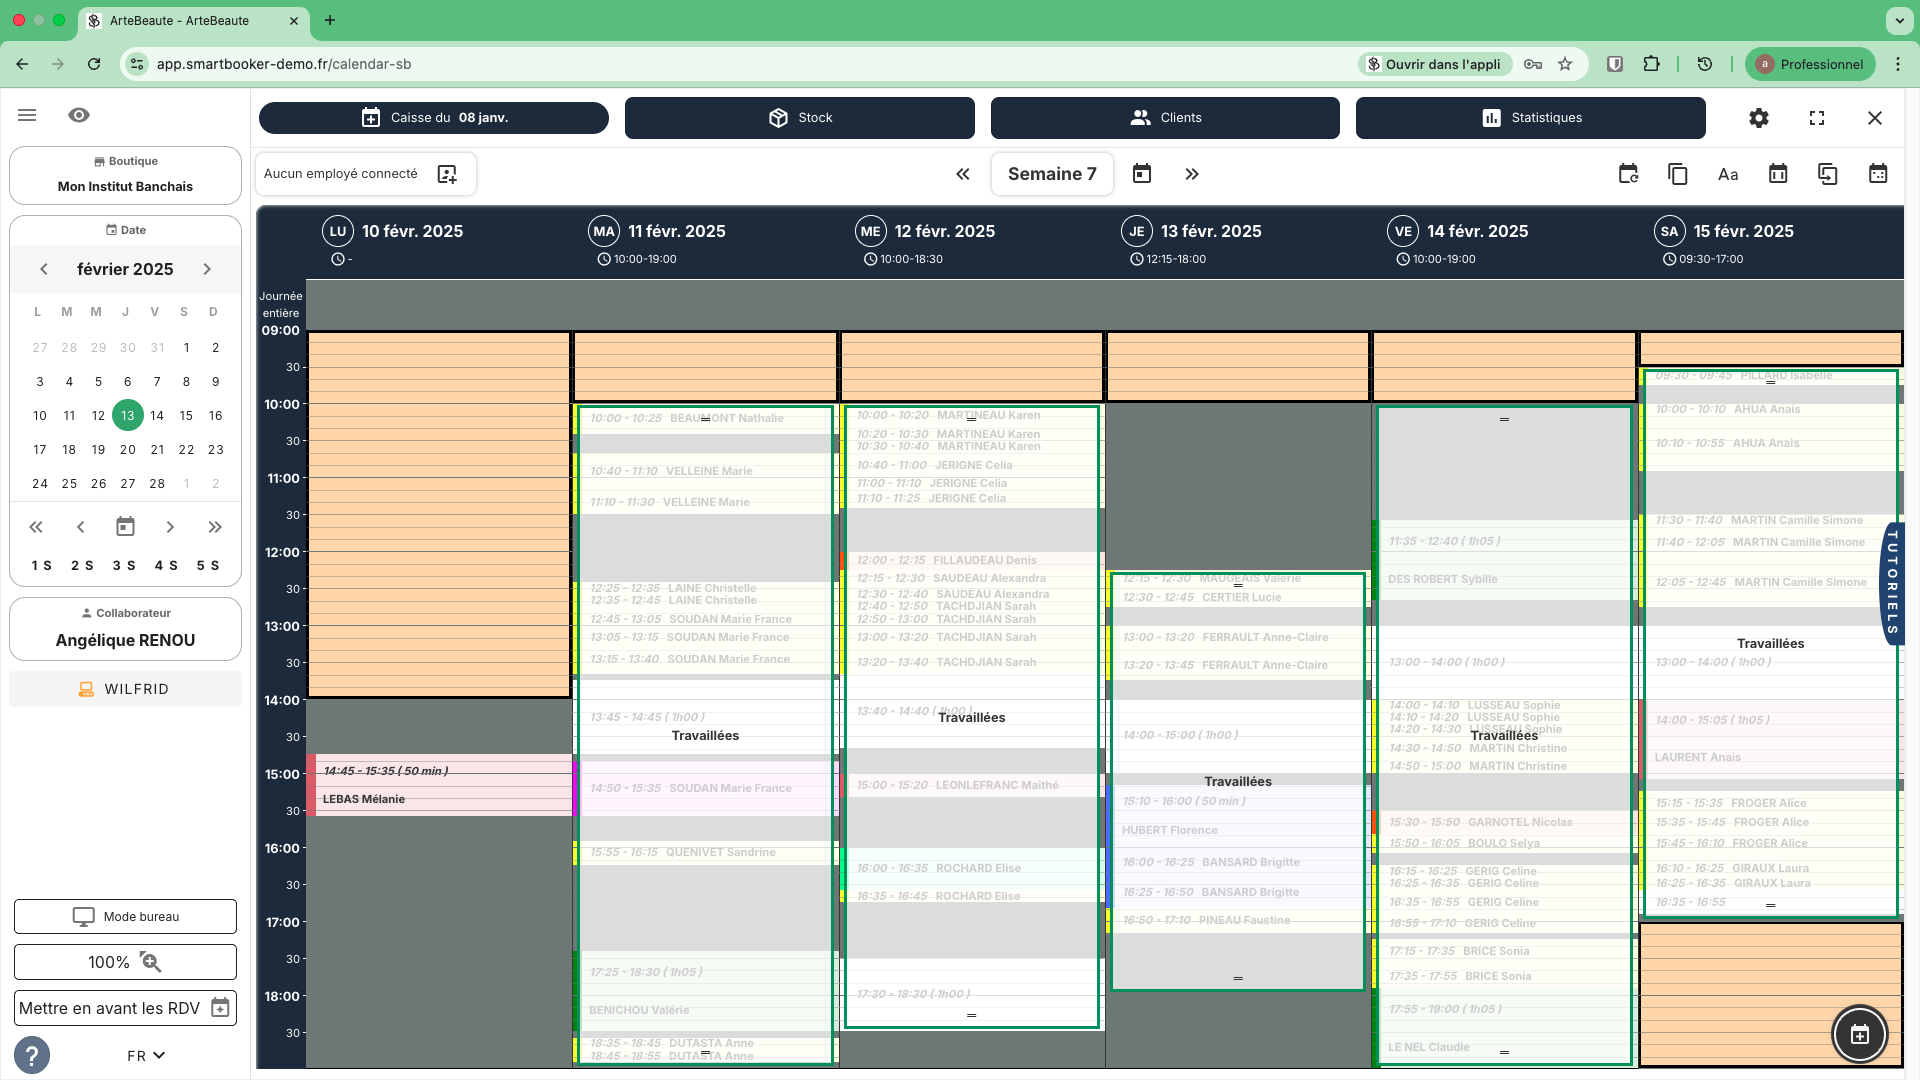The image size is (1920, 1080).
Task: Toggle Mode bureau display
Action: 125,916
